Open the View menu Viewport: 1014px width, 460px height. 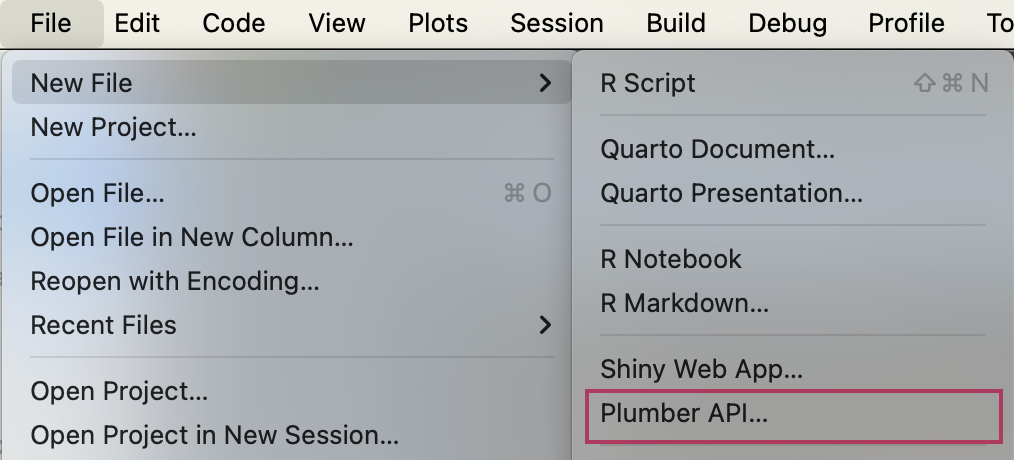(x=336, y=23)
